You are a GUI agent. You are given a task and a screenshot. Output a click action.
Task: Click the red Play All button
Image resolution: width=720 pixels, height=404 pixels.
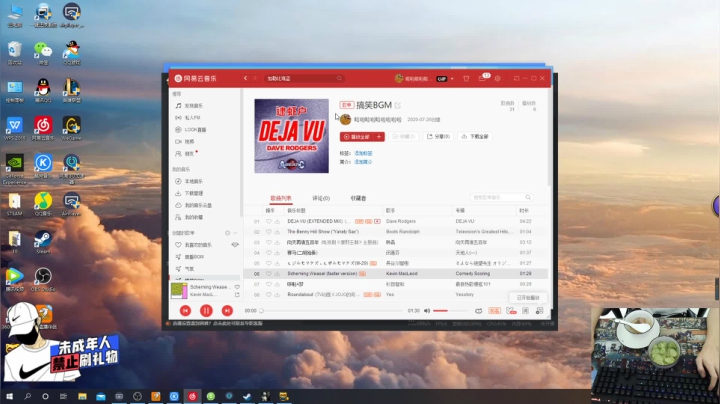(x=357, y=136)
